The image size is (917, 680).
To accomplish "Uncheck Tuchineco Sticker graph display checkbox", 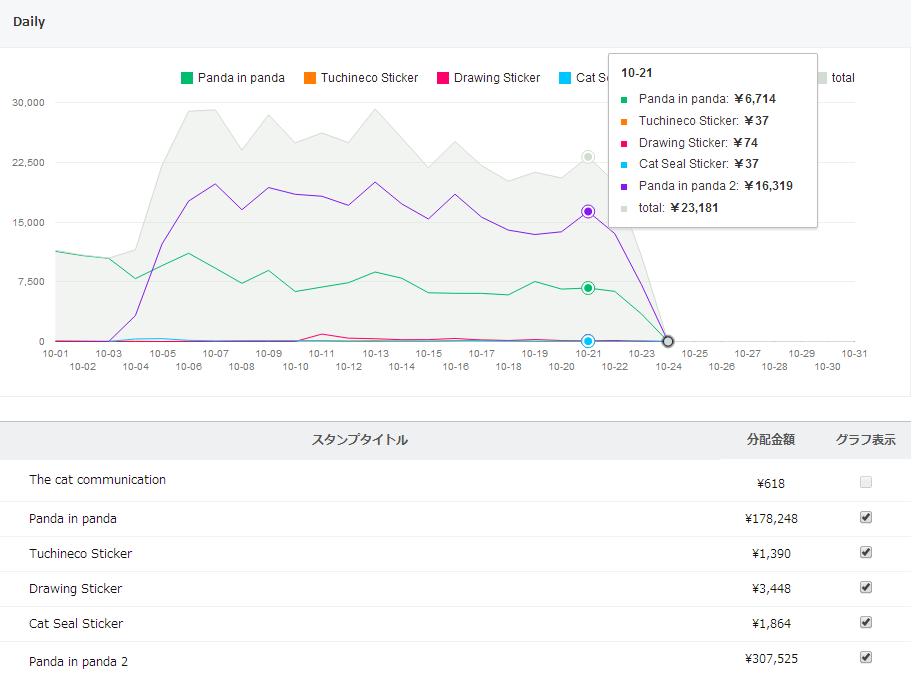I will 866,552.
